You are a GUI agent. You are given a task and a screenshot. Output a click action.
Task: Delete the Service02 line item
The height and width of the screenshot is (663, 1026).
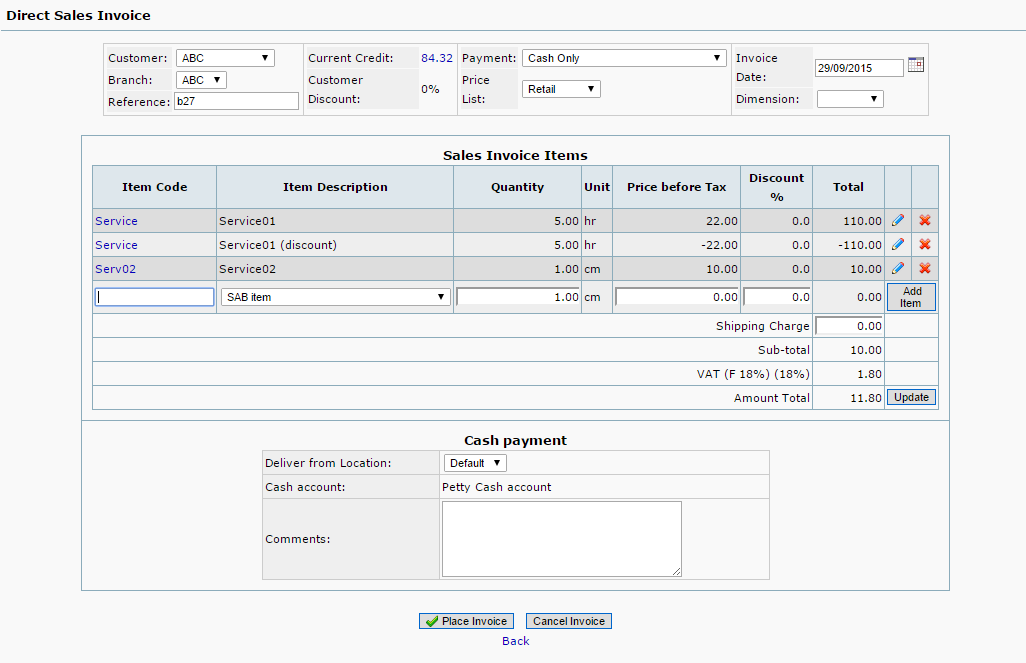tap(925, 269)
